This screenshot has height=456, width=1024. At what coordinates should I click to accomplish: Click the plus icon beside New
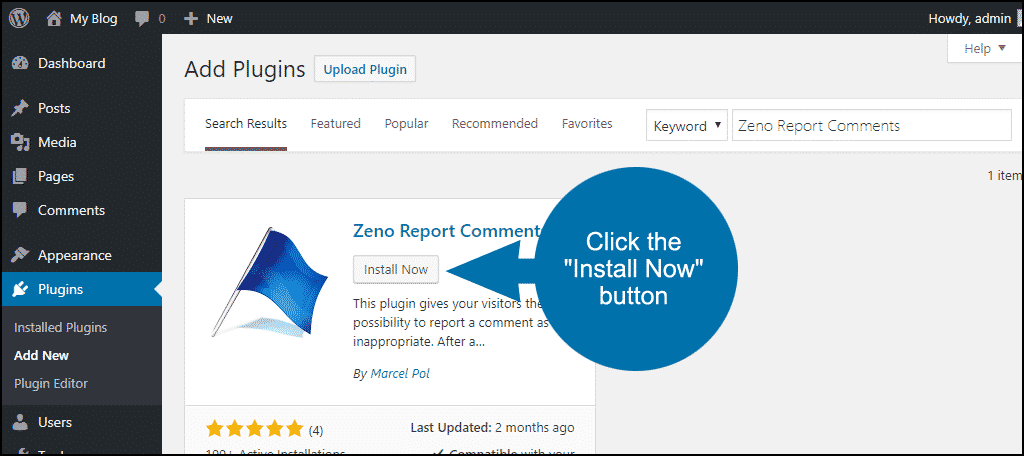point(191,19)
